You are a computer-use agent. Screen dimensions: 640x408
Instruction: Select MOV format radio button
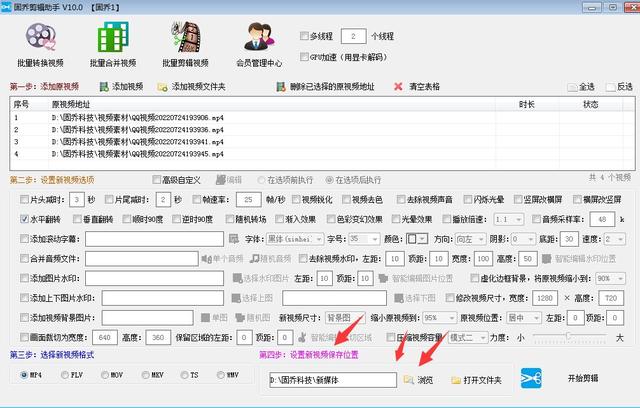pyautogui.click(x=105, y=375)
